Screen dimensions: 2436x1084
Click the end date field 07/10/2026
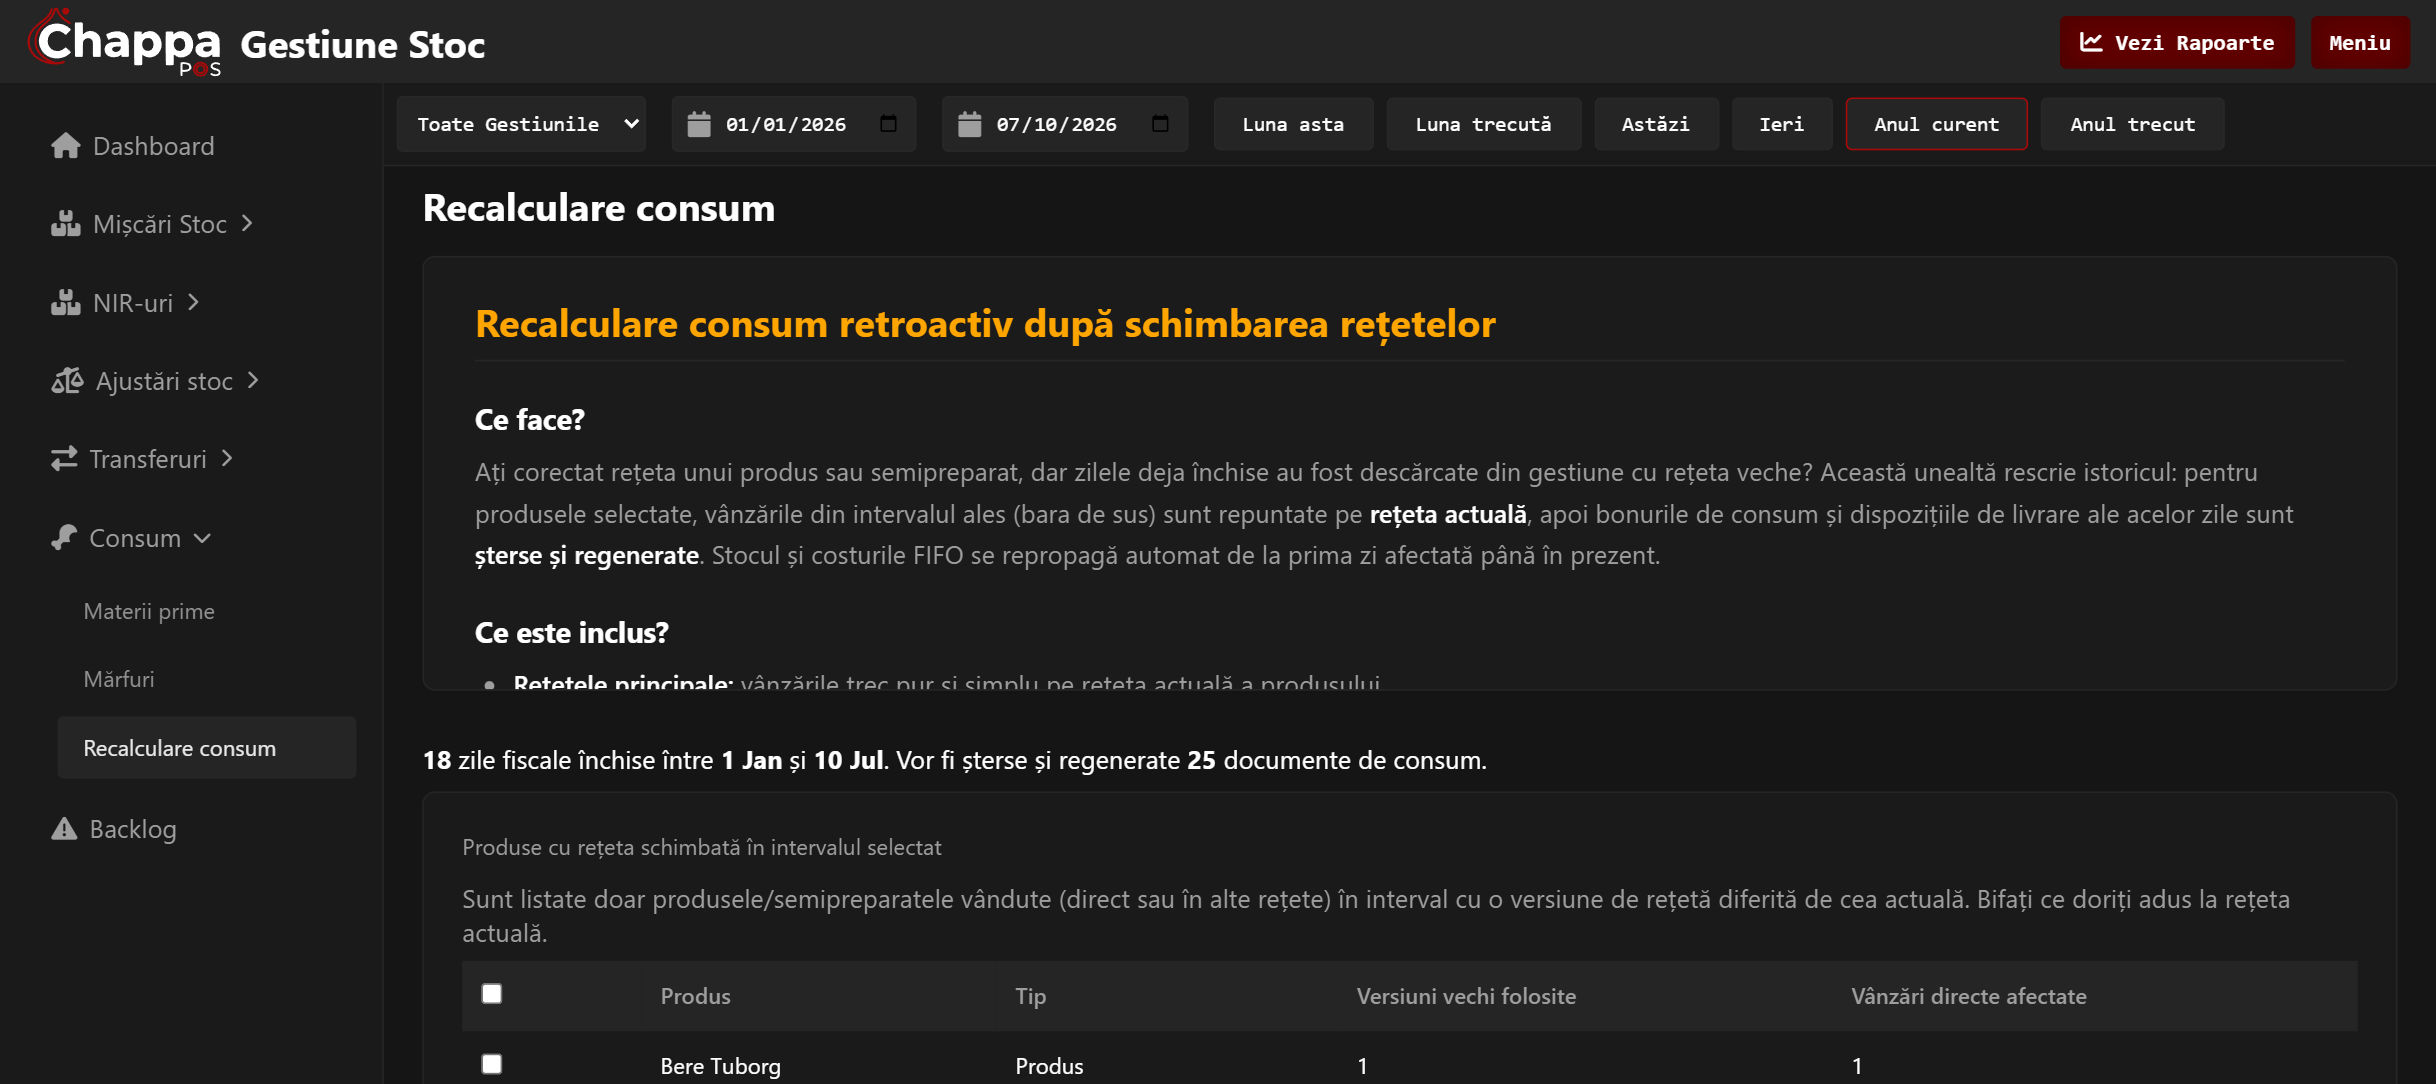point(1065,124)
